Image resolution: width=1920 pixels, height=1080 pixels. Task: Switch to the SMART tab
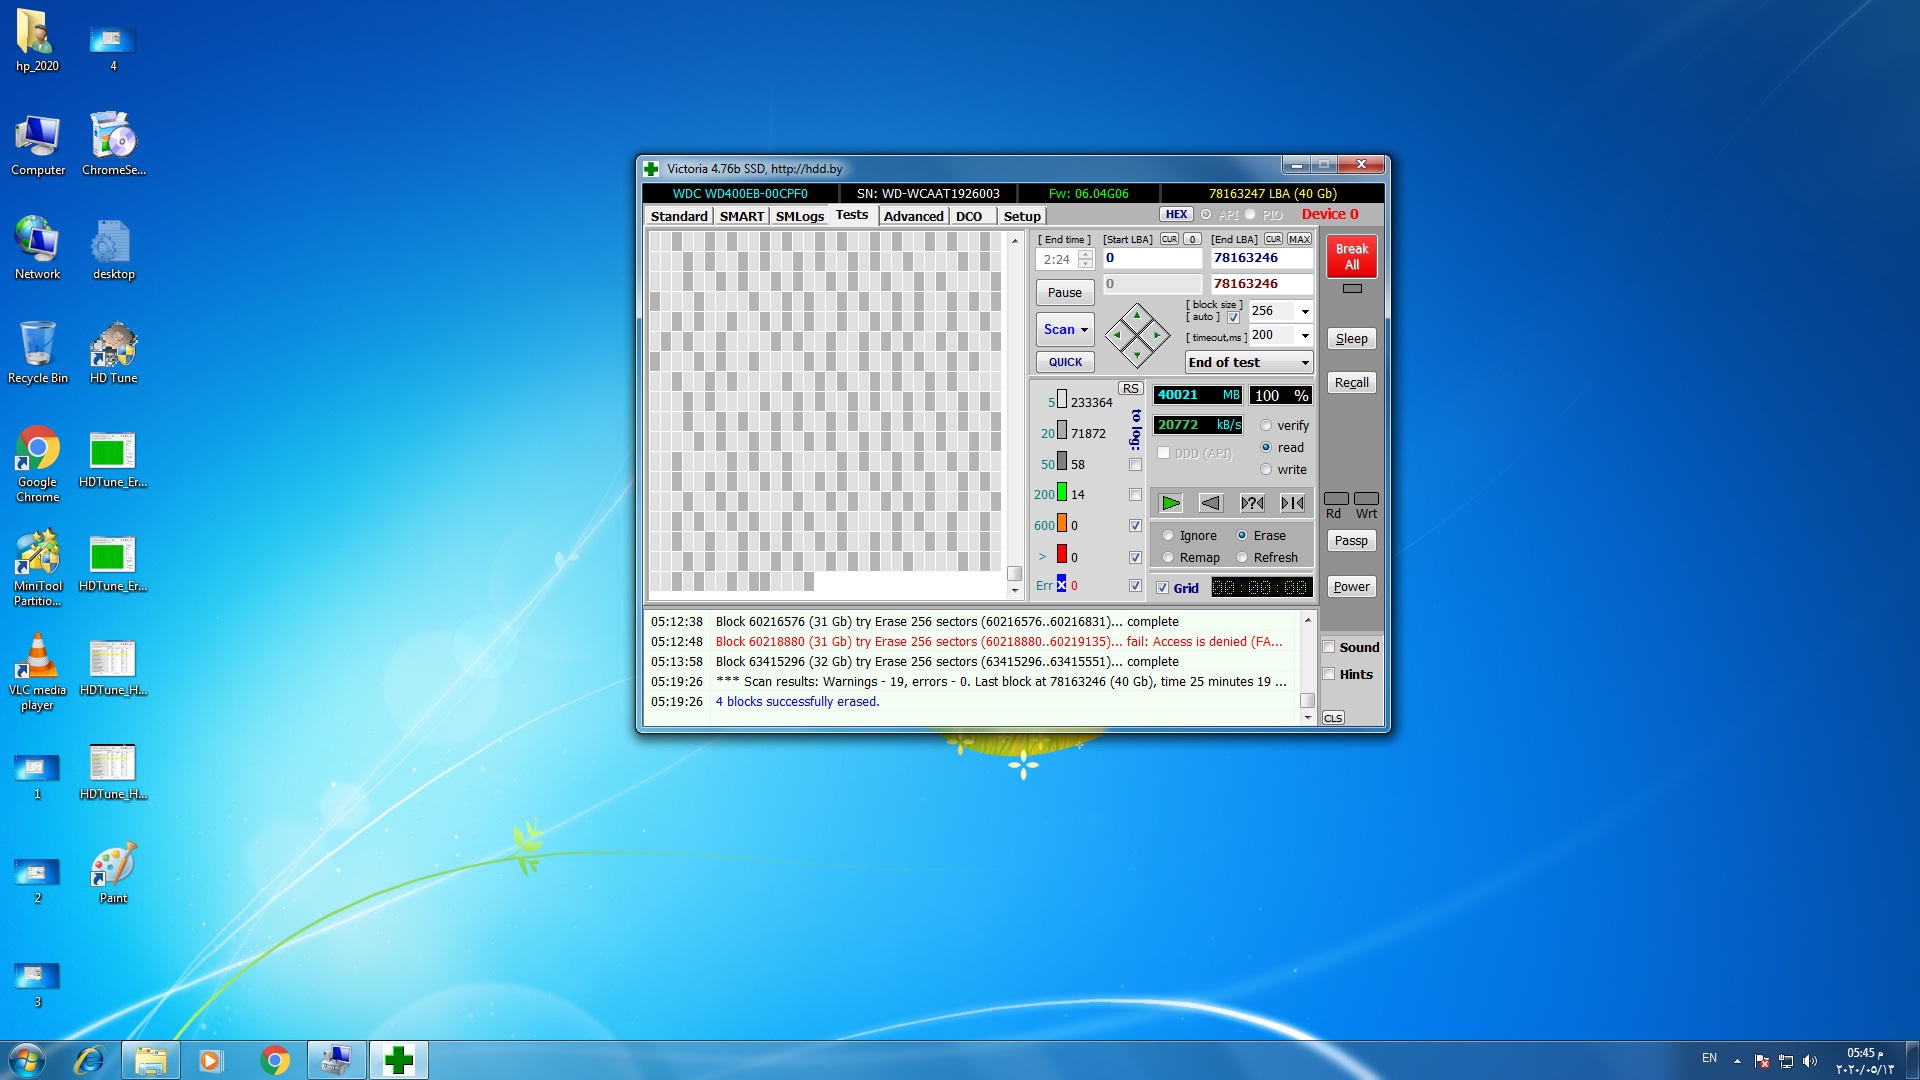tap(742, 216)
